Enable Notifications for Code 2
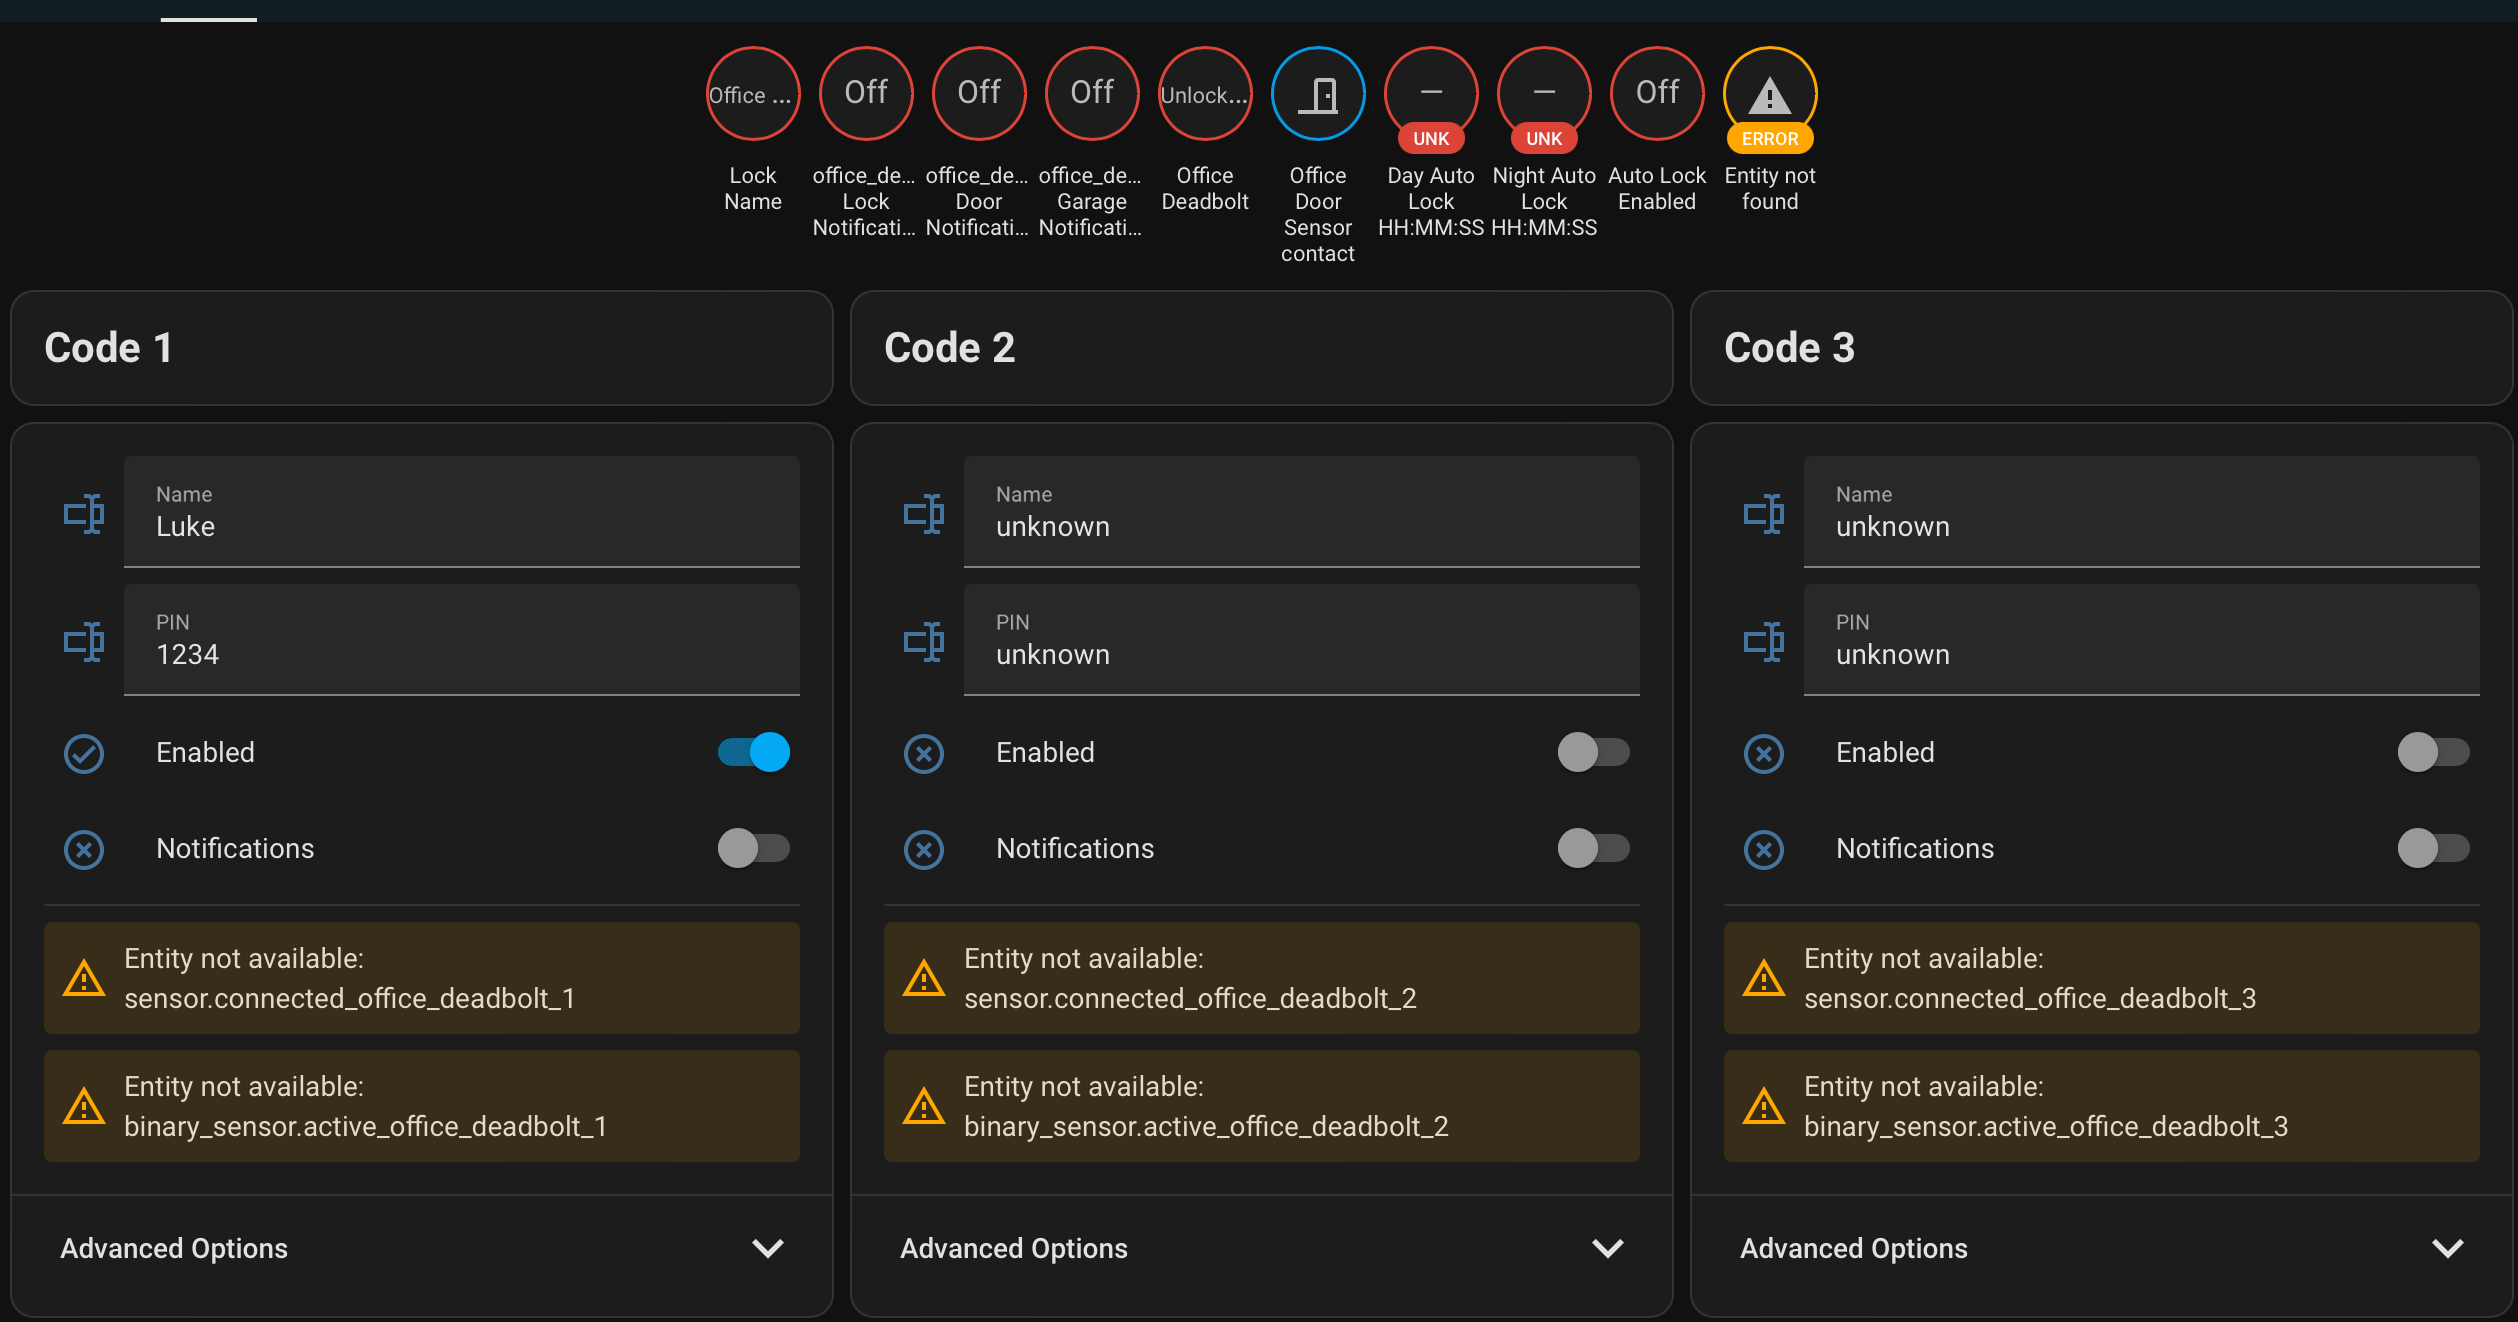The width and height of the screenshot is (2518, 1322). (1592, 848)
